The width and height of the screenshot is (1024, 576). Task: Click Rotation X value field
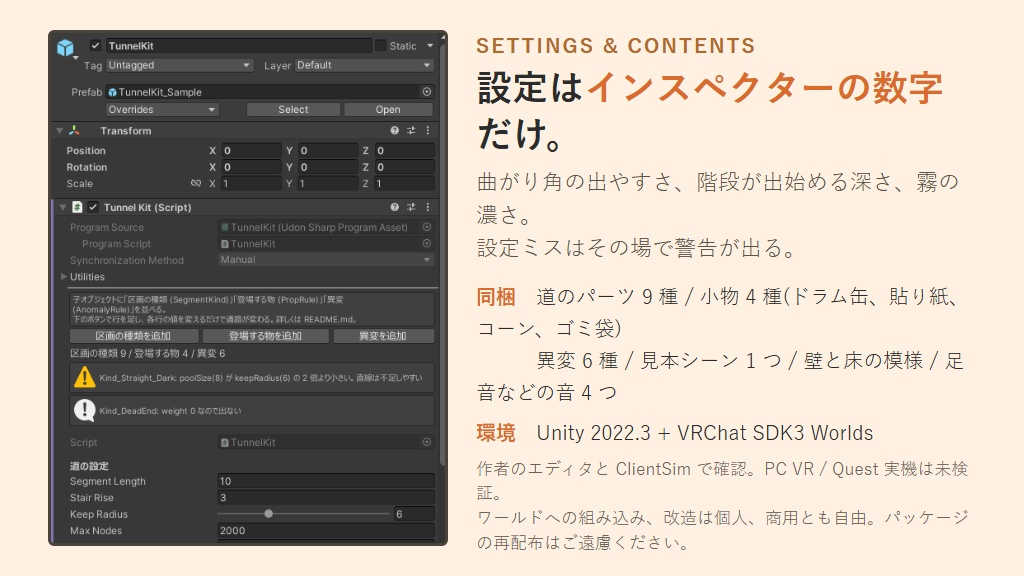(x=251, y=167)
